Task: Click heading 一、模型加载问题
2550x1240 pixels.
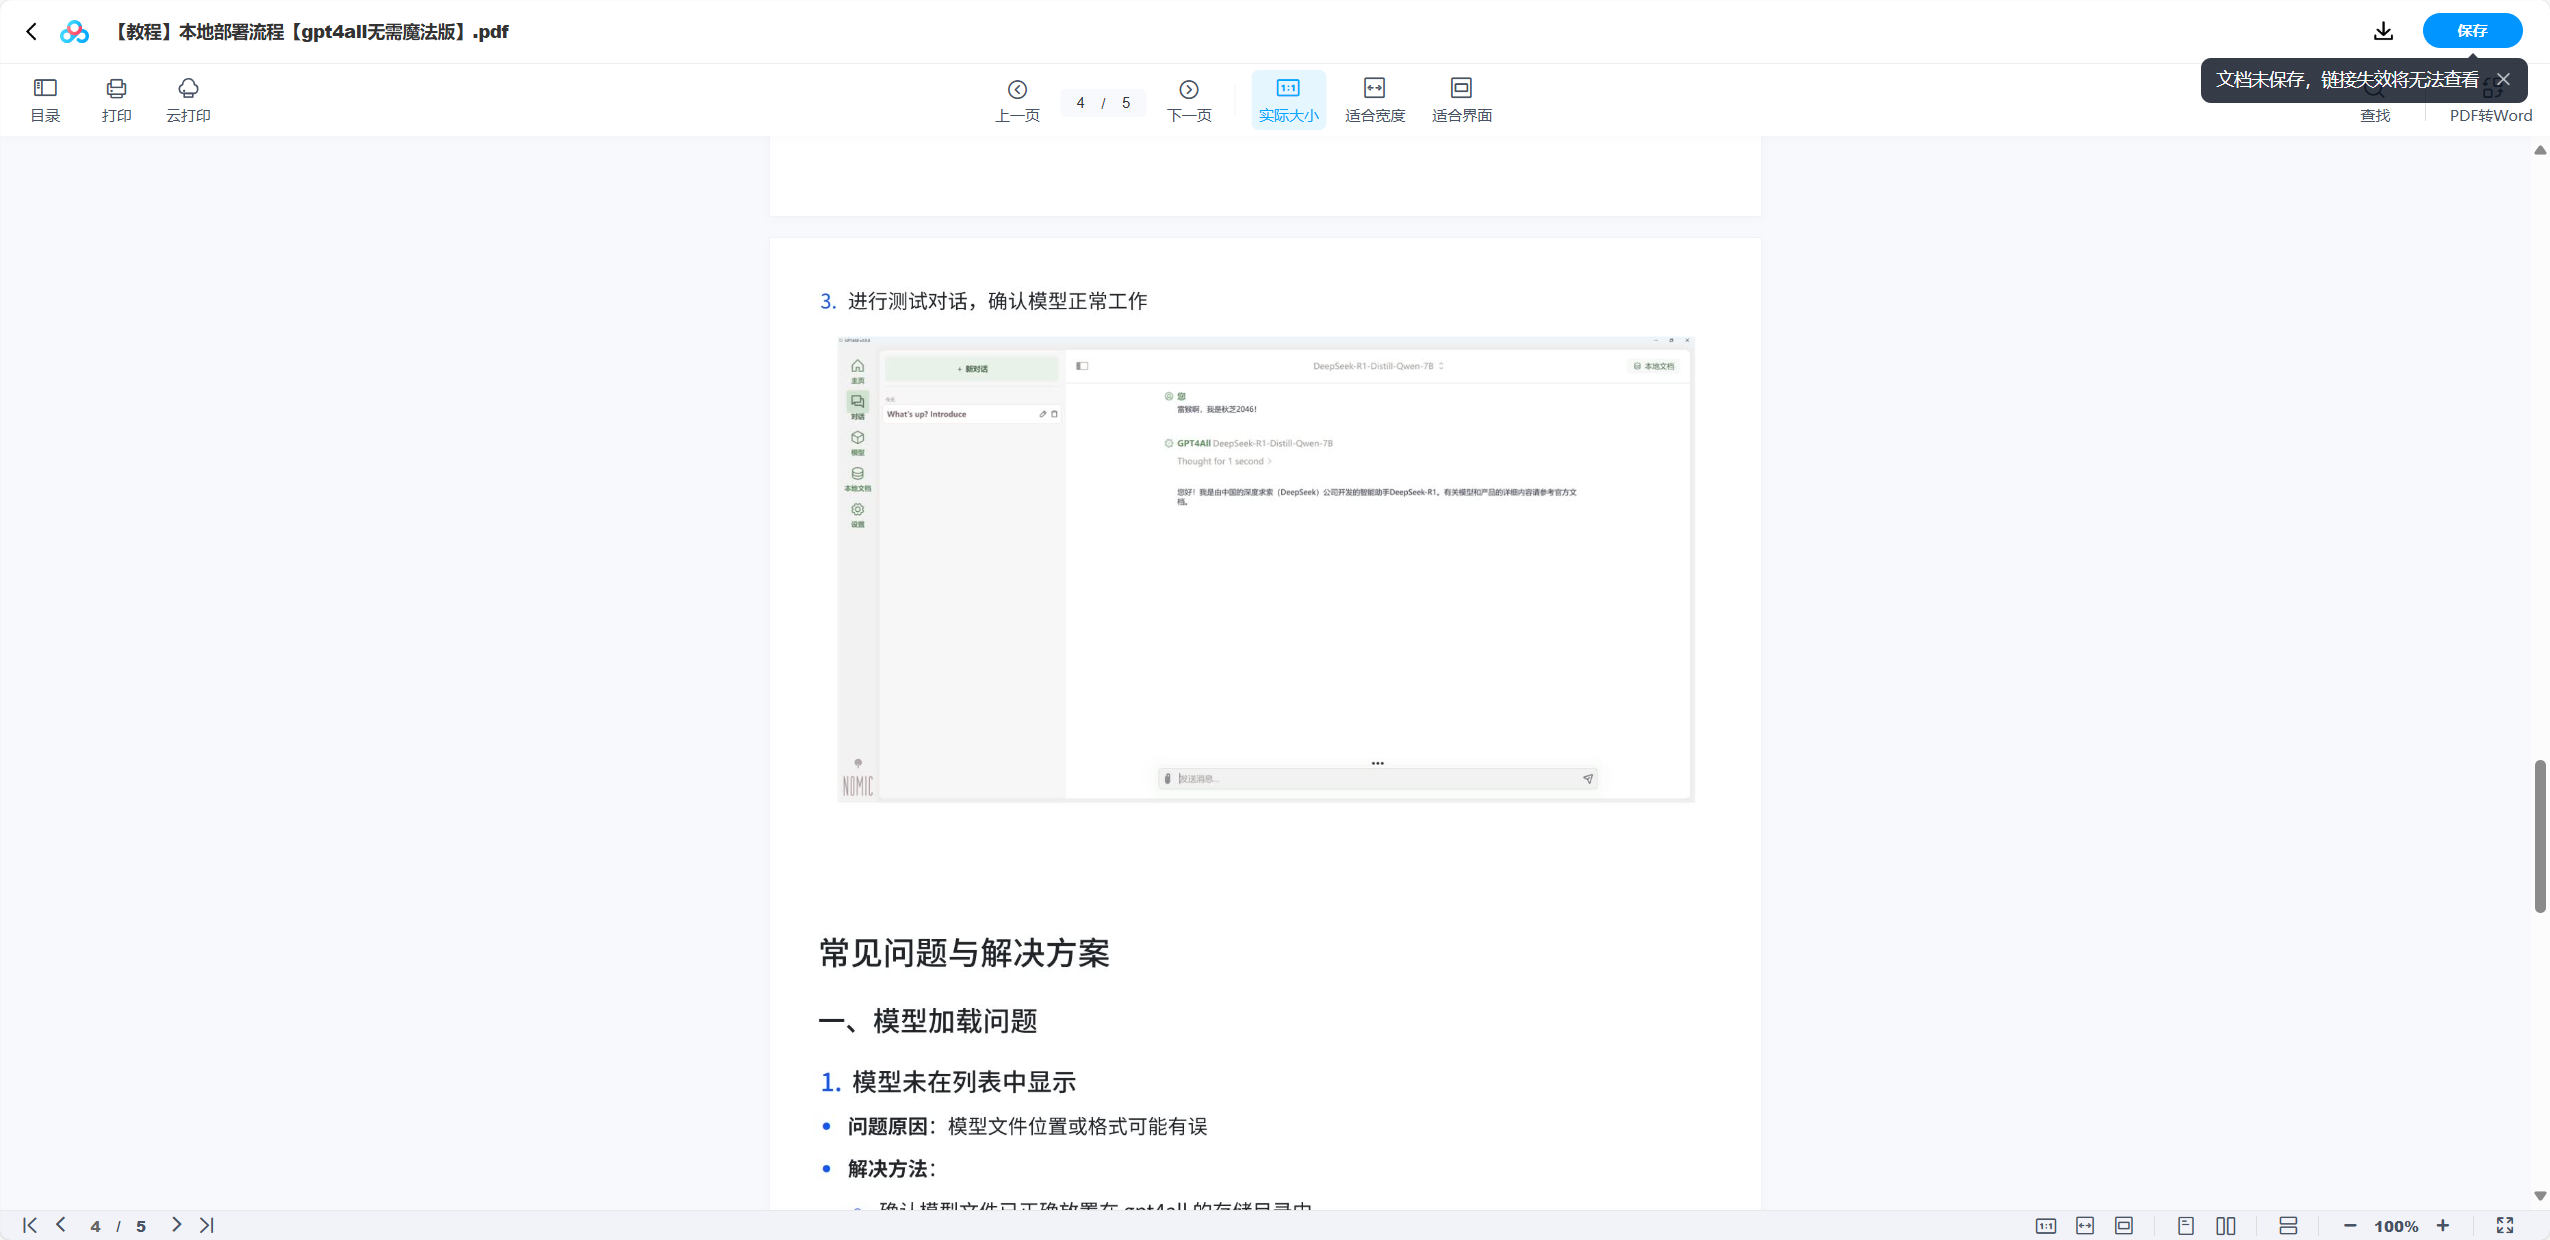Action: click(x=928, y=1021)
